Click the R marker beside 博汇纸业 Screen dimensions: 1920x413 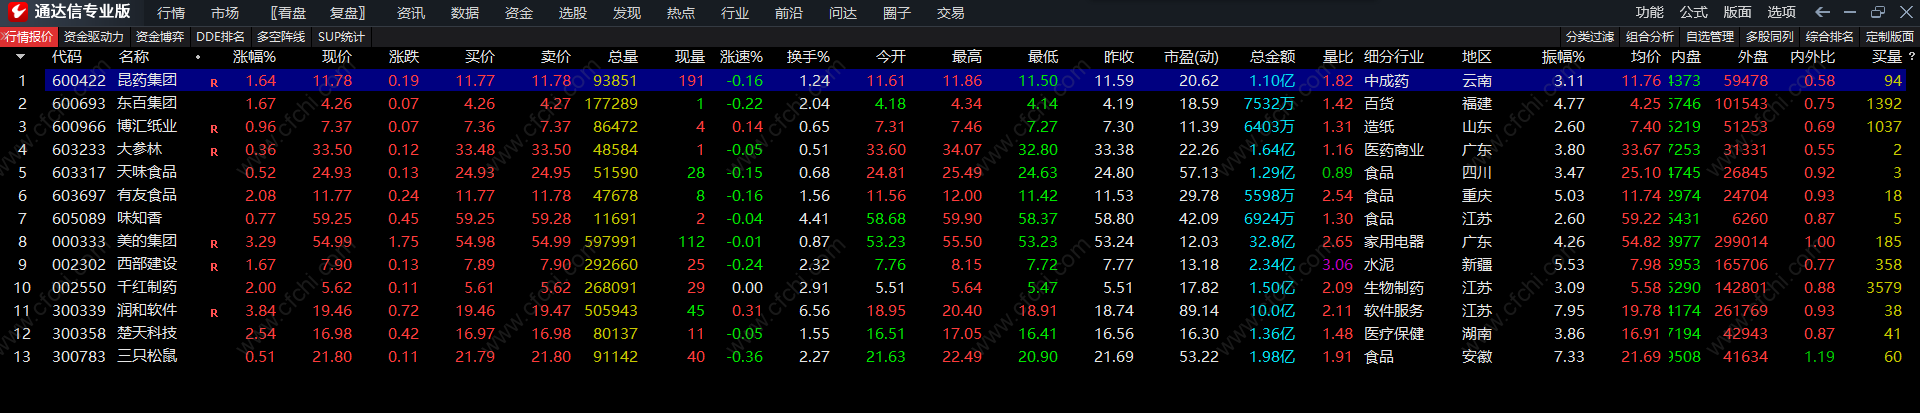pos(214,129)
